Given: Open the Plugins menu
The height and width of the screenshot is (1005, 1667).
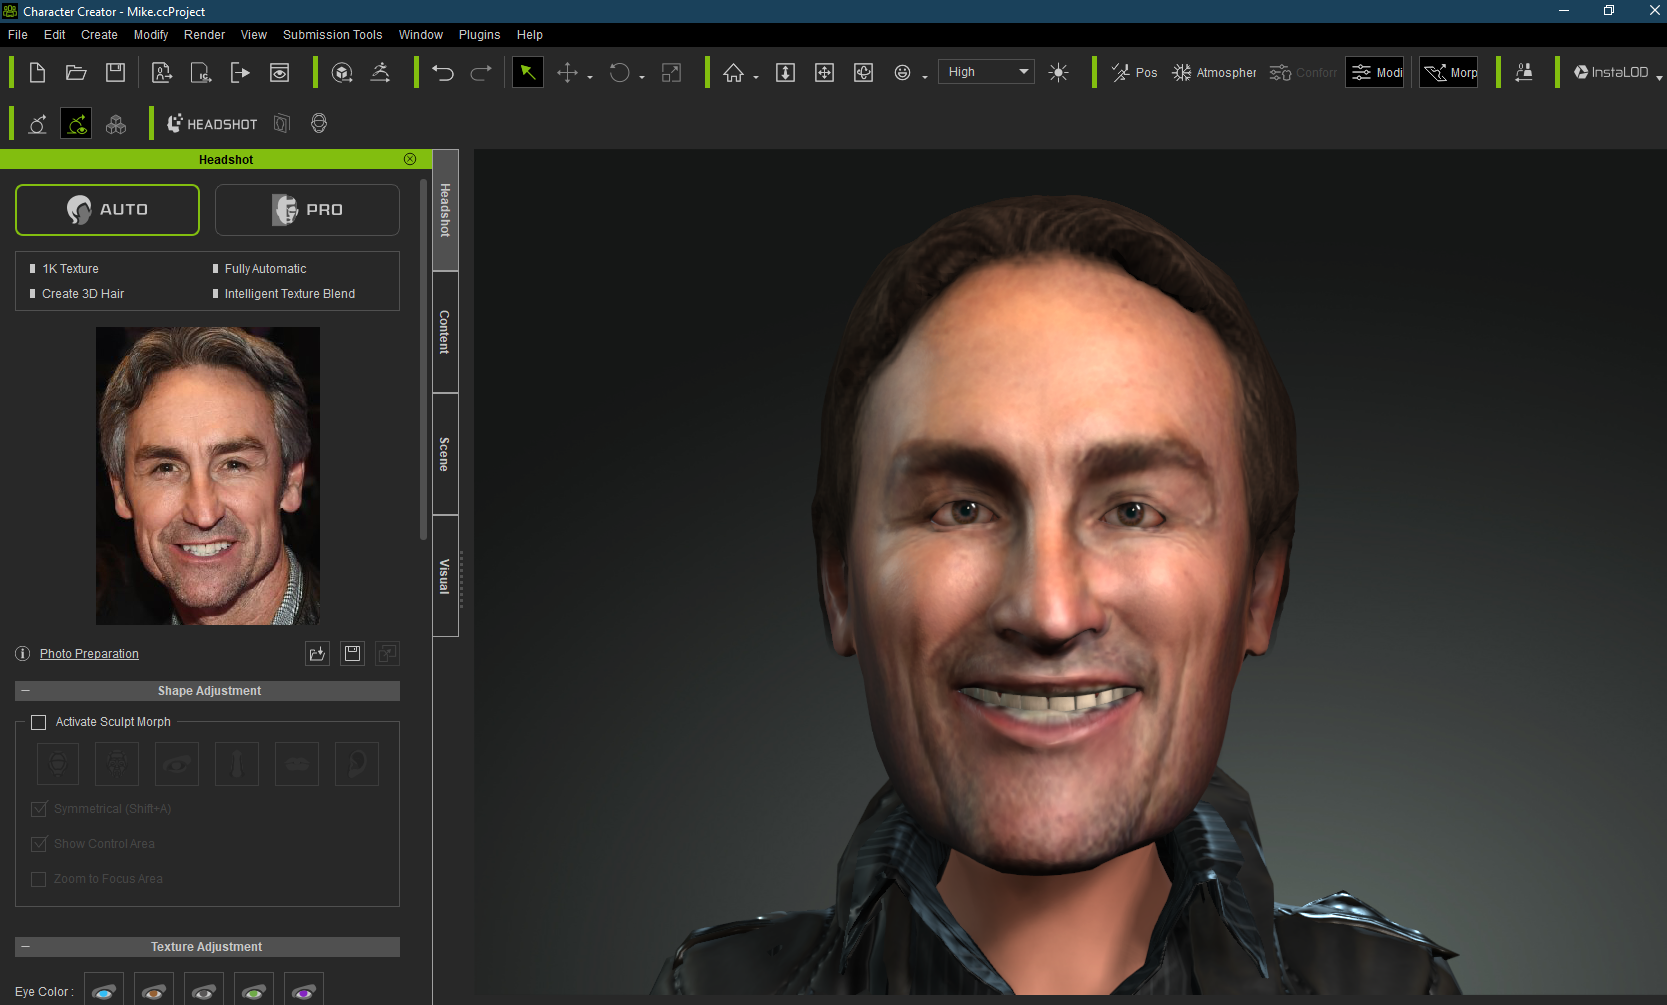Looking at the screenshot, I should tap(480, 35).
